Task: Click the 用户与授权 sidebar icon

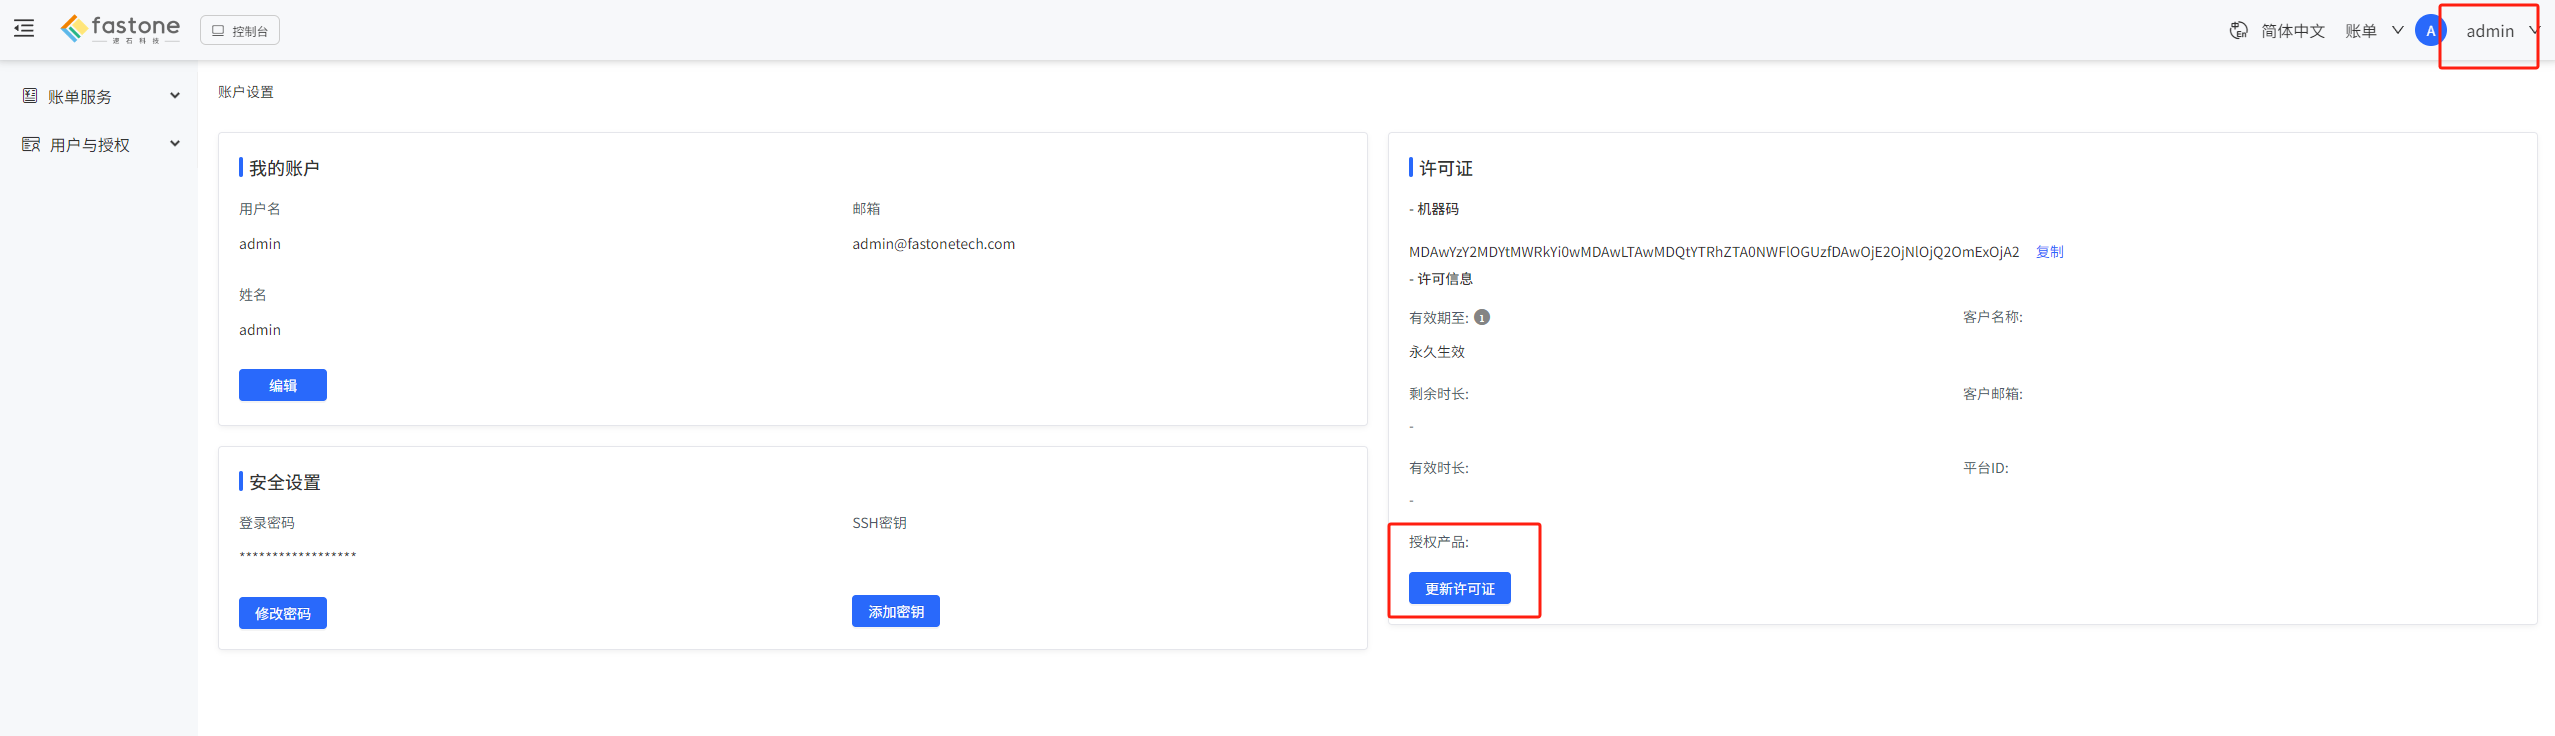Action: [31, 144]
